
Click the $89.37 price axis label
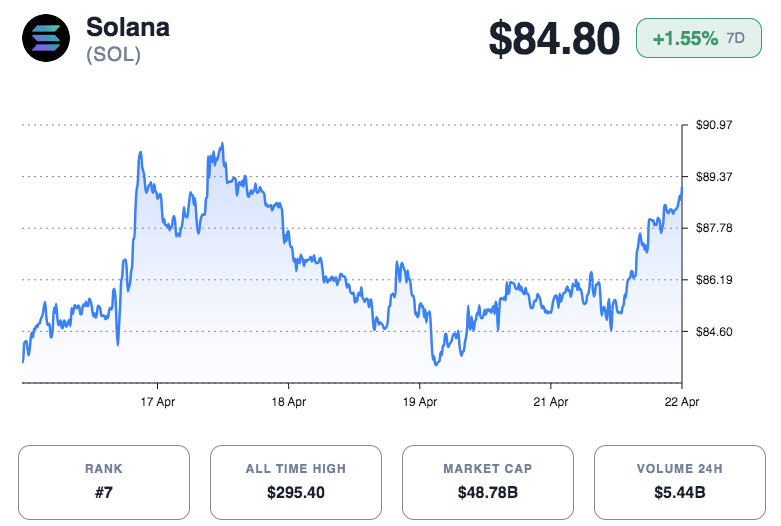[x=714, y=177]
